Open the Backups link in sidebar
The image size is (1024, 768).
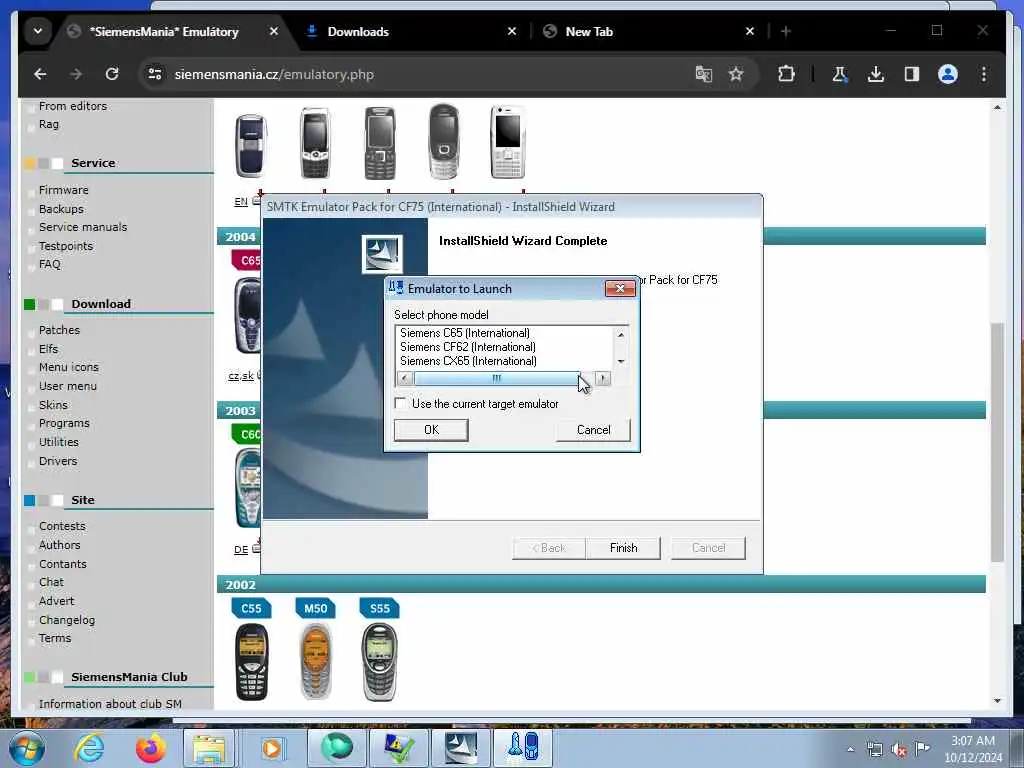61,209
